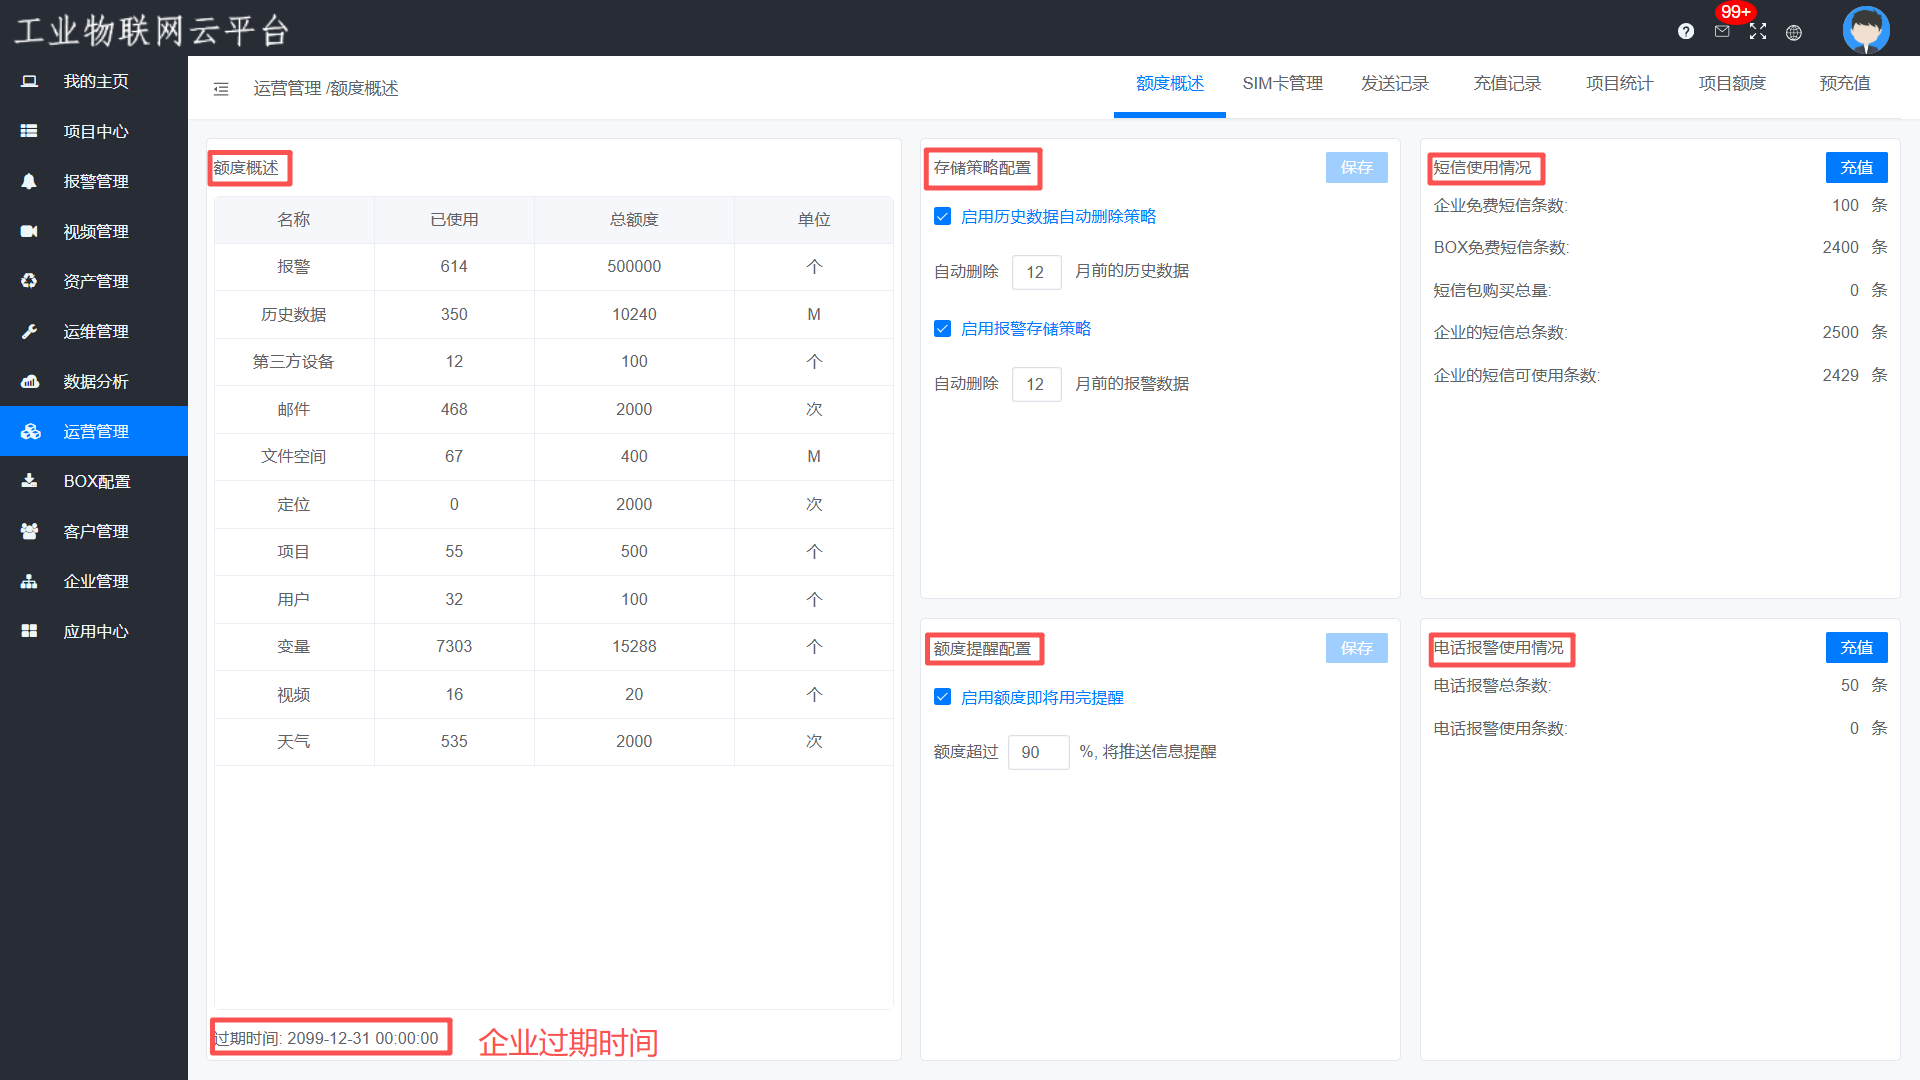This screenshot has height=1080, width=1920.
Task: Toggle 启用报警存储策略 checkbox
Action: (942, 328)
